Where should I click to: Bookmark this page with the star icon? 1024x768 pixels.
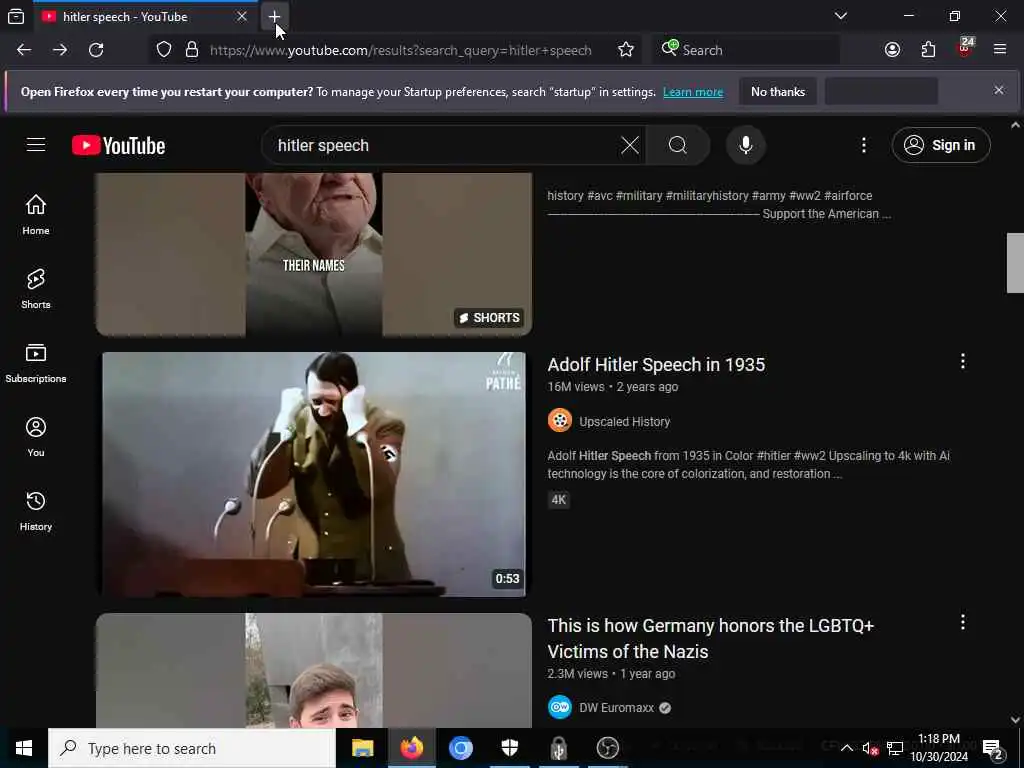point(626,50)
